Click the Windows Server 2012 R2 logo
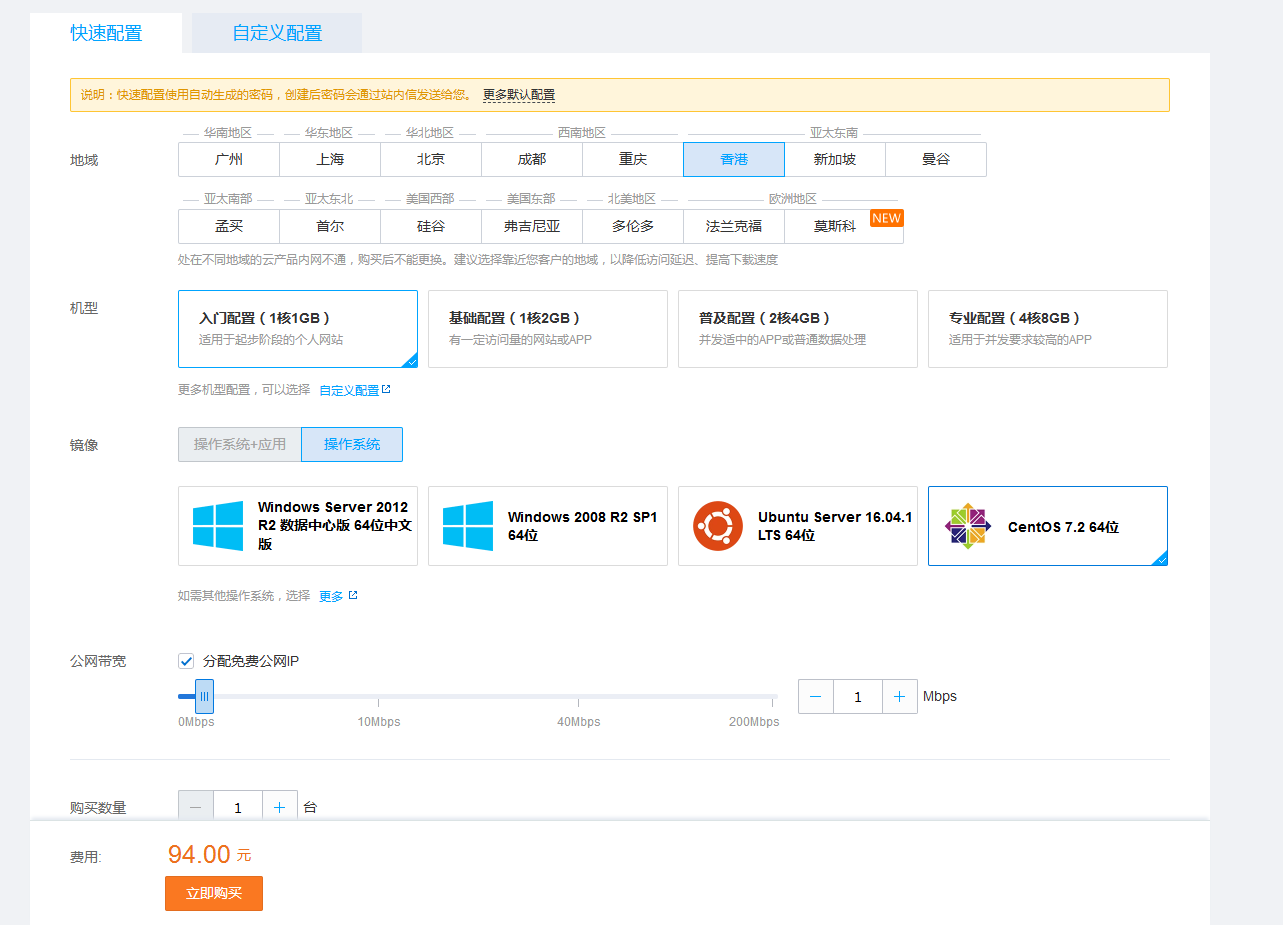The height and width of the screenshot is (925, 1283). (x=218, y=526)
